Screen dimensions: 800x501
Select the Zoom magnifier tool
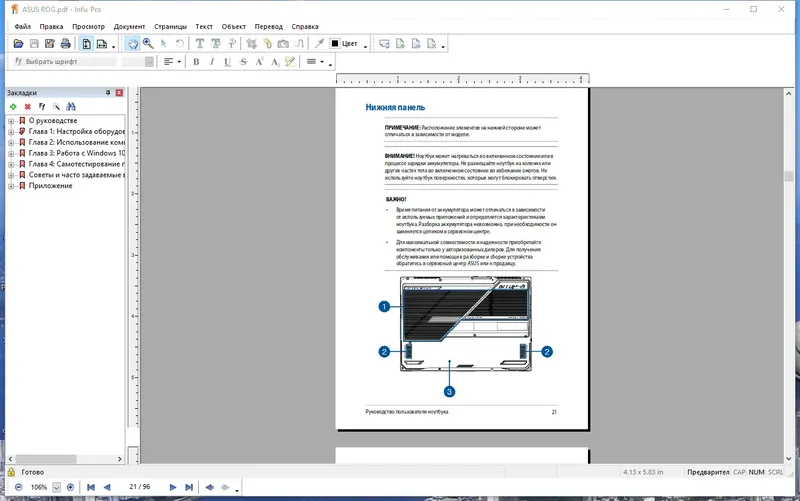pyautogui.click(x=148, y=44)
